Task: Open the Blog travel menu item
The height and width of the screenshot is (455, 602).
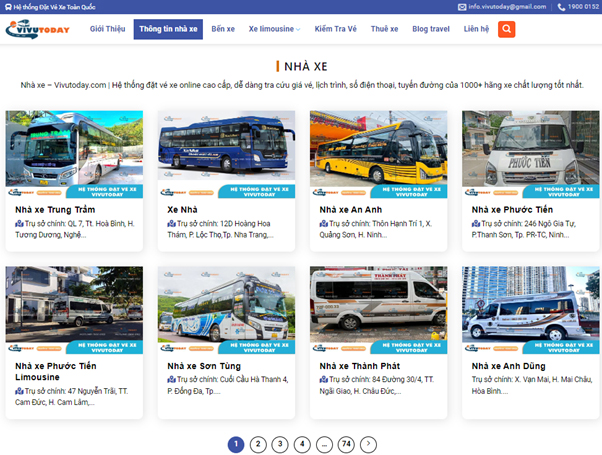Action: point(431,29)
